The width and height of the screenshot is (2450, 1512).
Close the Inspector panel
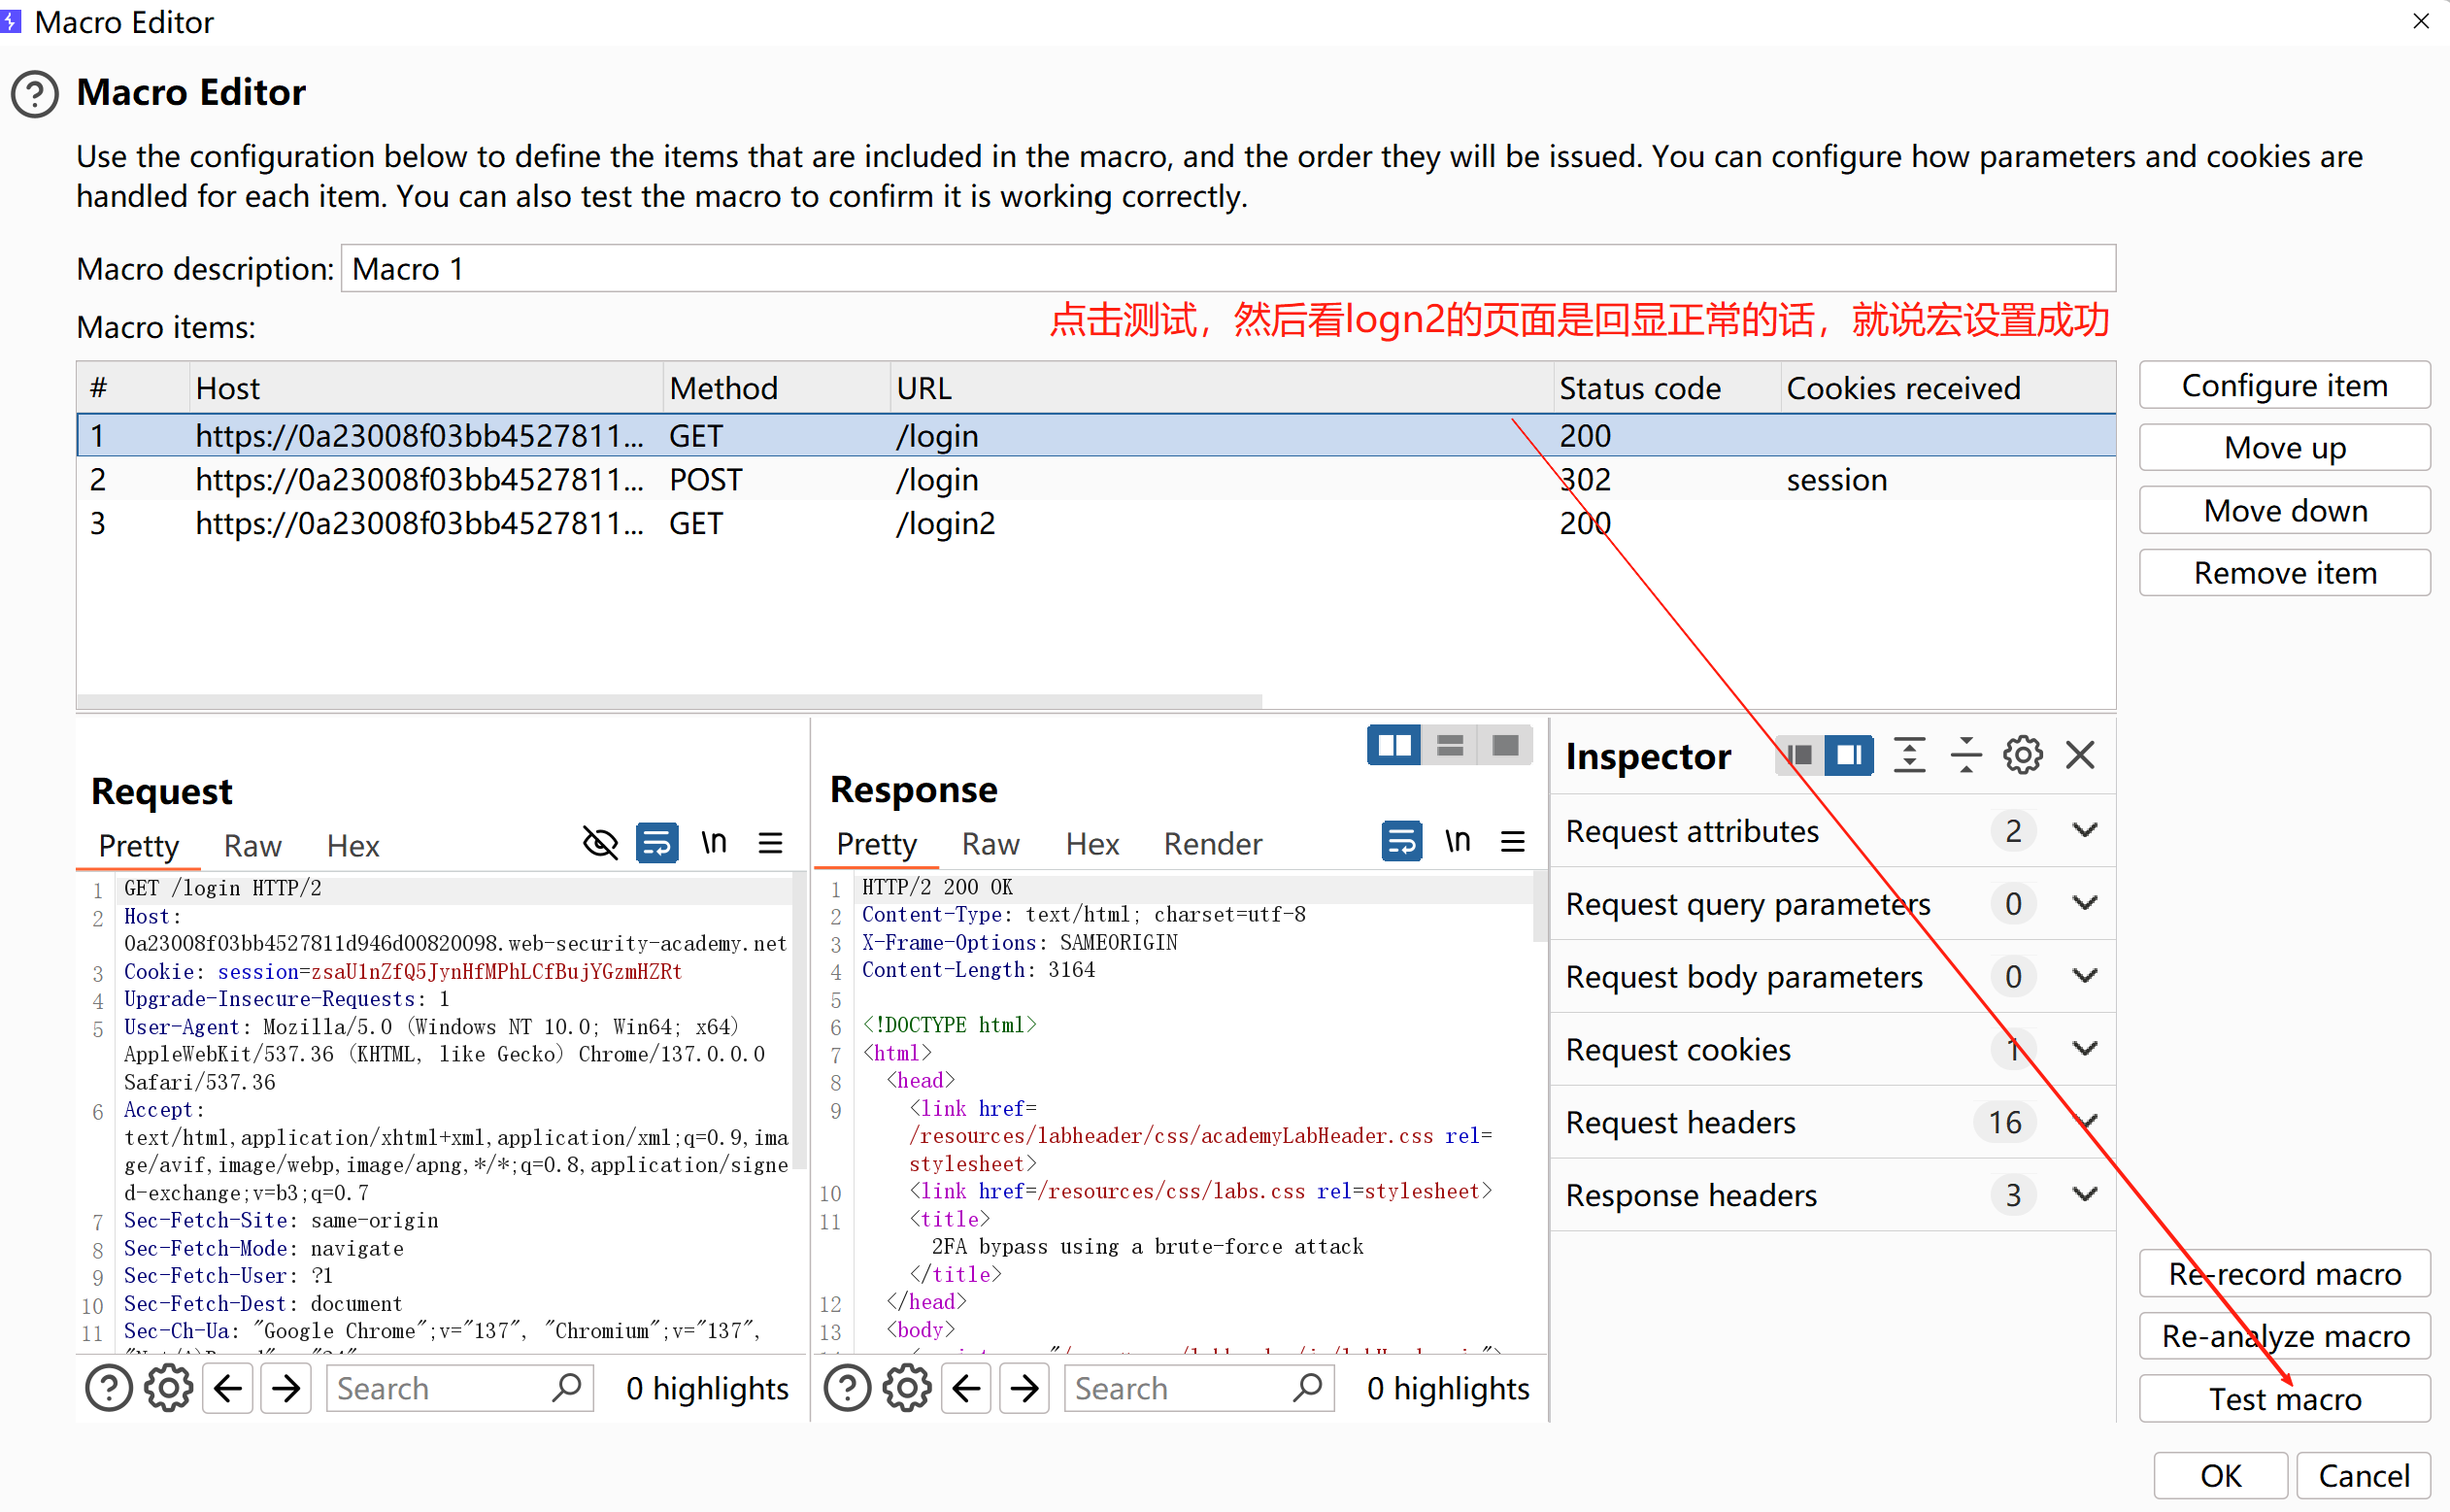[2080, 755]
